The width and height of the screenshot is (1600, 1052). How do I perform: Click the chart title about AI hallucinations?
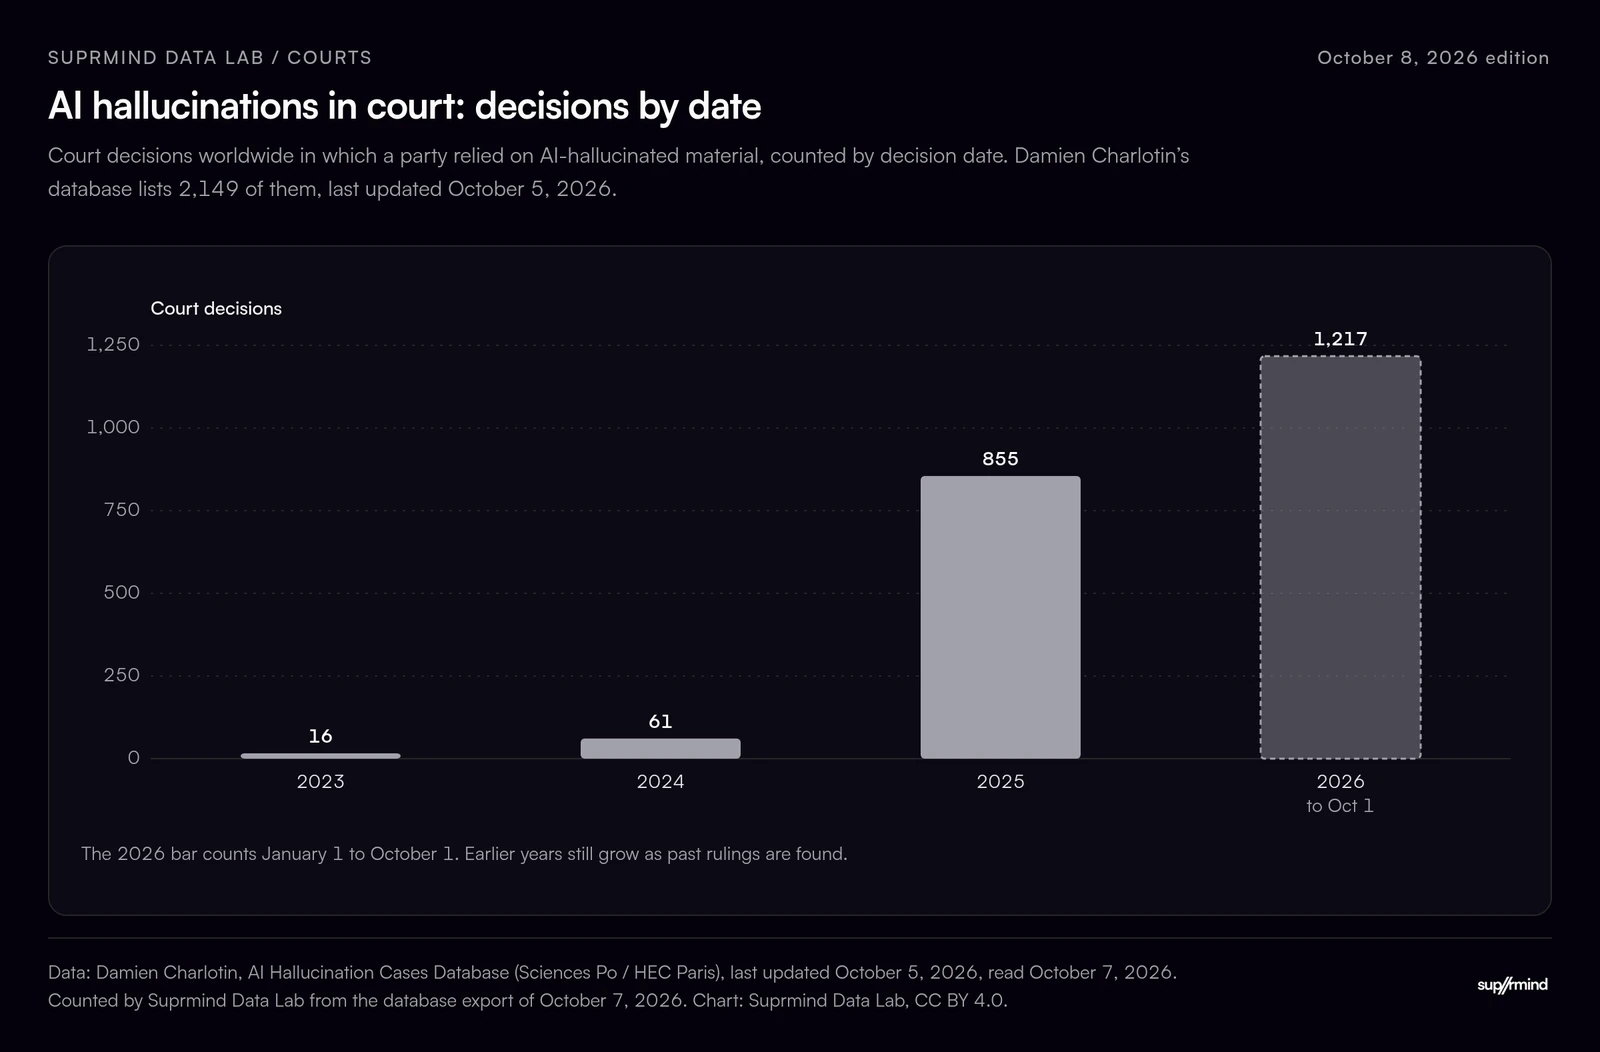[x=405, y=106]
